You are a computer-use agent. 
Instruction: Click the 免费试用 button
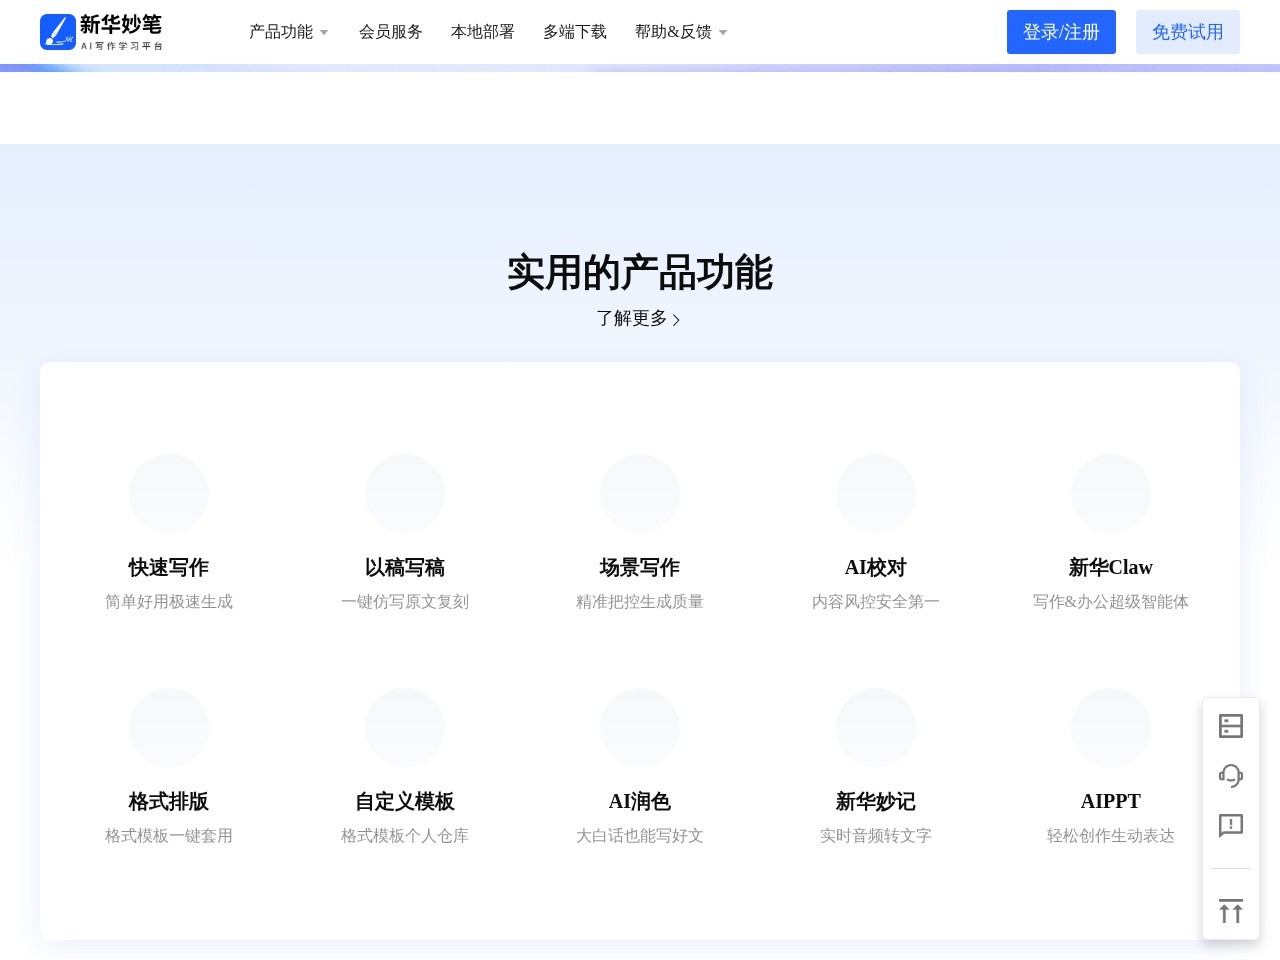click(x=1188, y=32)
